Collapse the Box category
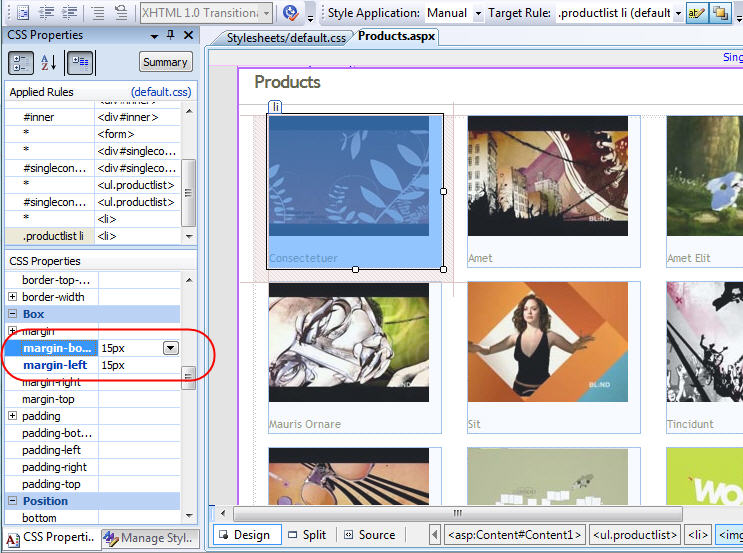The height and width of the screenshot is (553, 743). tap(12, 314)
